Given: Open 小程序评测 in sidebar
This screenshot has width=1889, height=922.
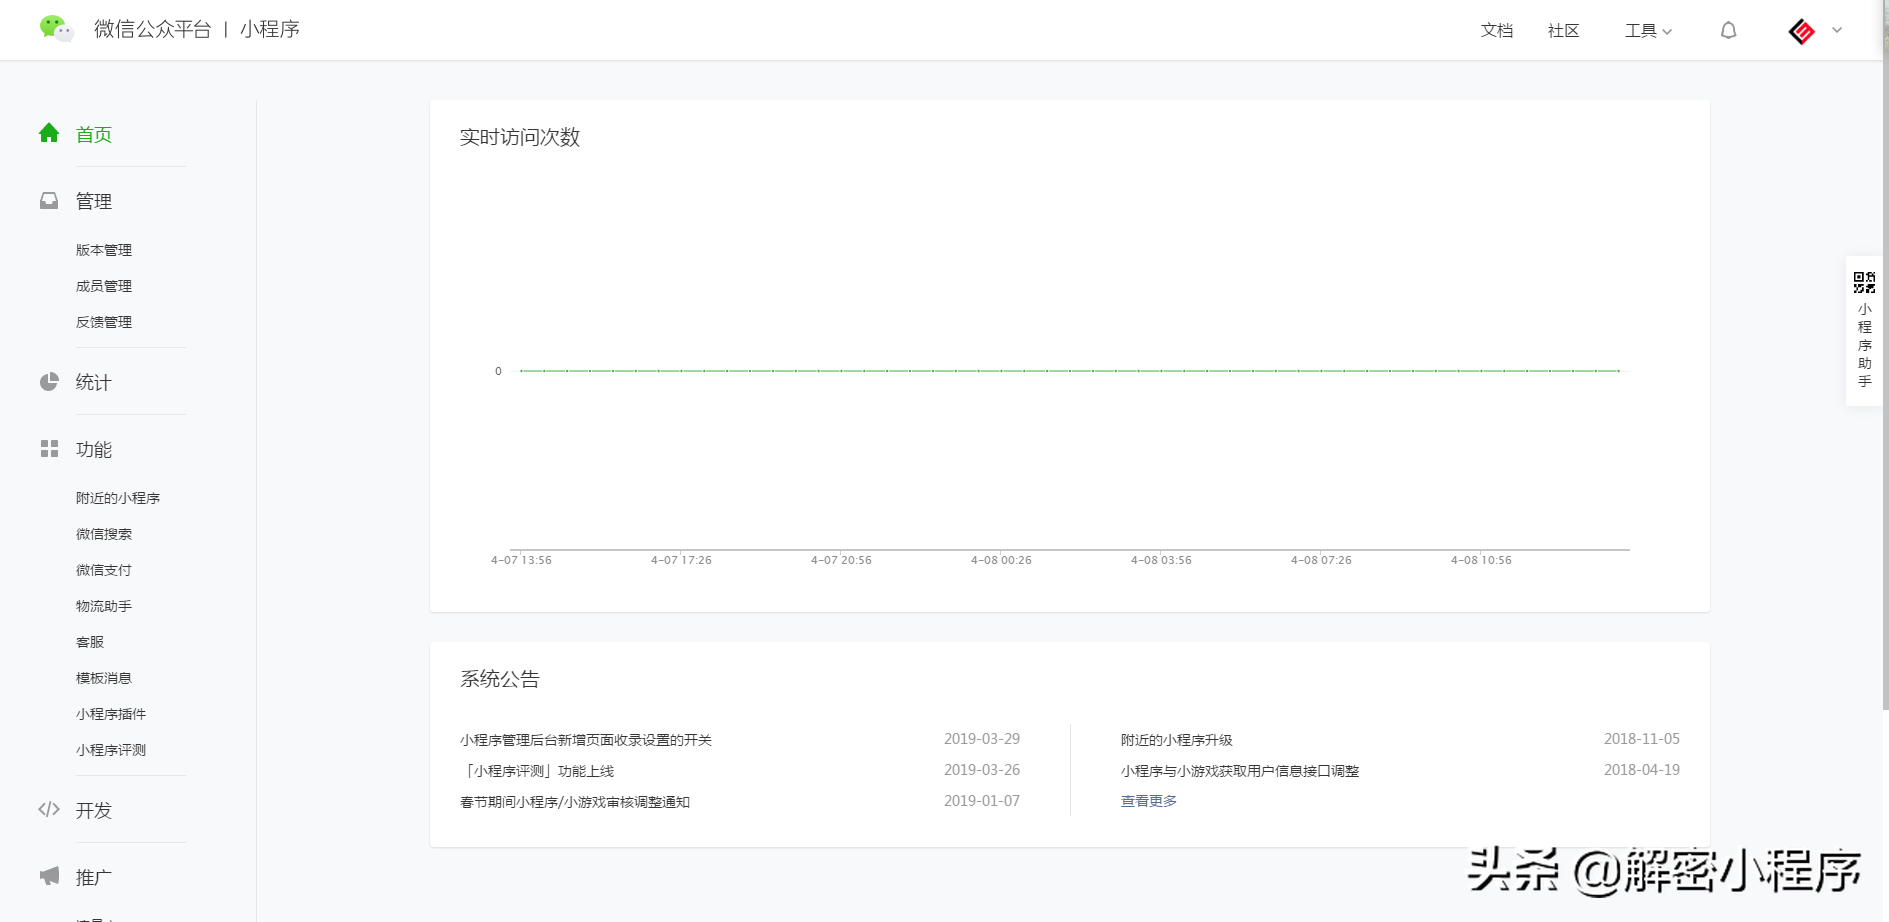Looking at the screenshot, I should point(111,750).
